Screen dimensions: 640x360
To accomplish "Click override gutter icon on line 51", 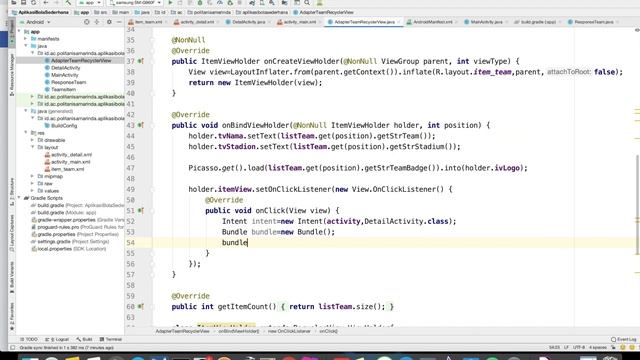I will coord(140,211).
